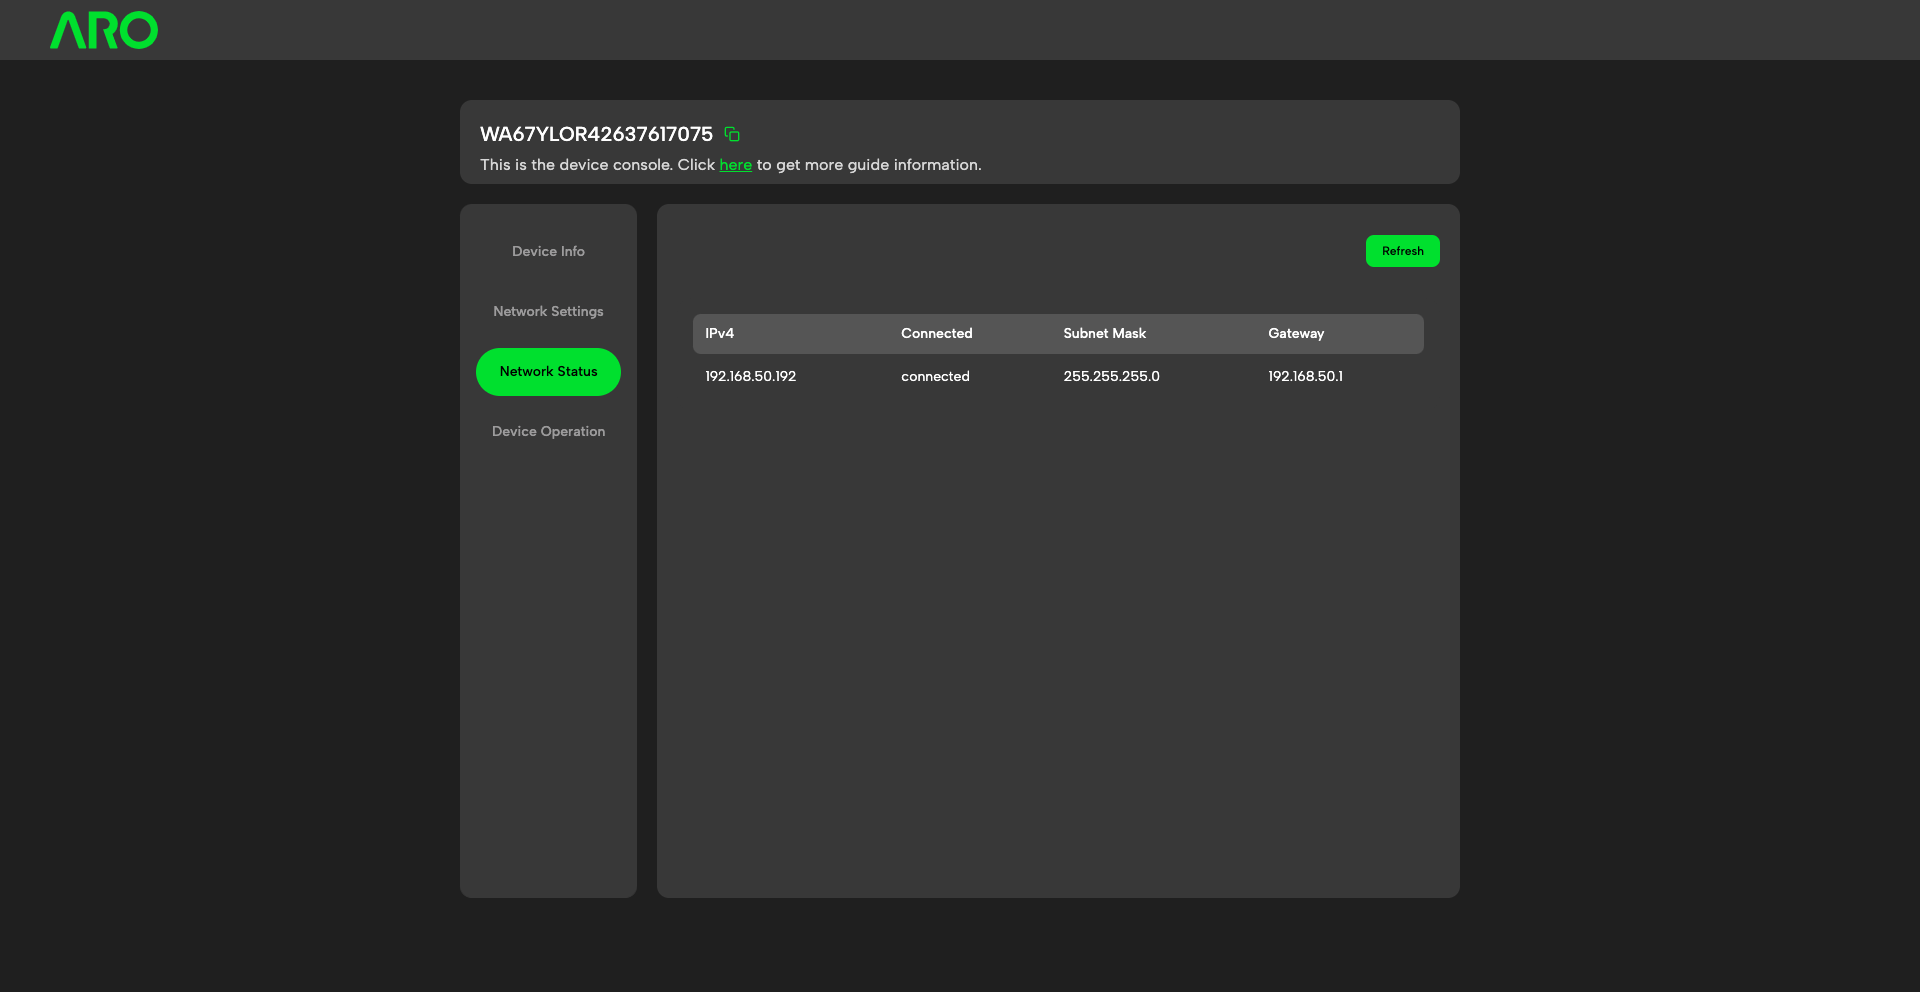Click the Gateway column header

tap(1295, 333)
